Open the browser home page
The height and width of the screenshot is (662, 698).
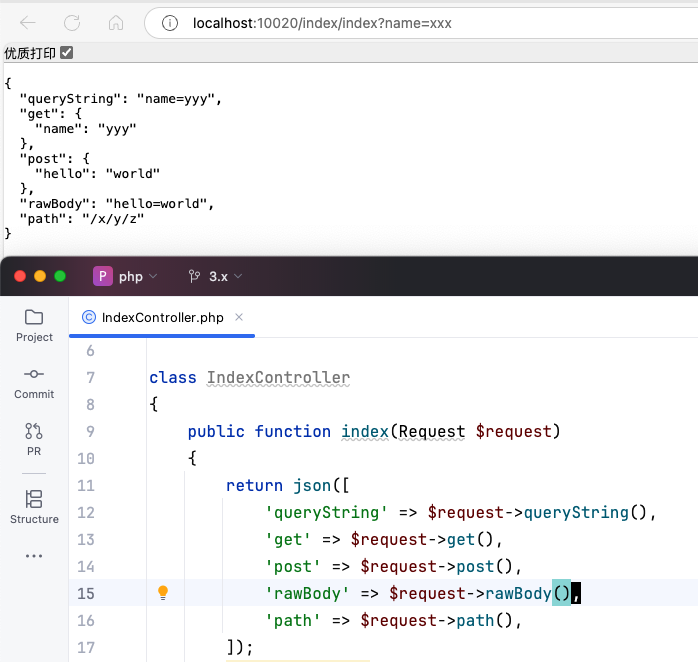click(116, 23)
